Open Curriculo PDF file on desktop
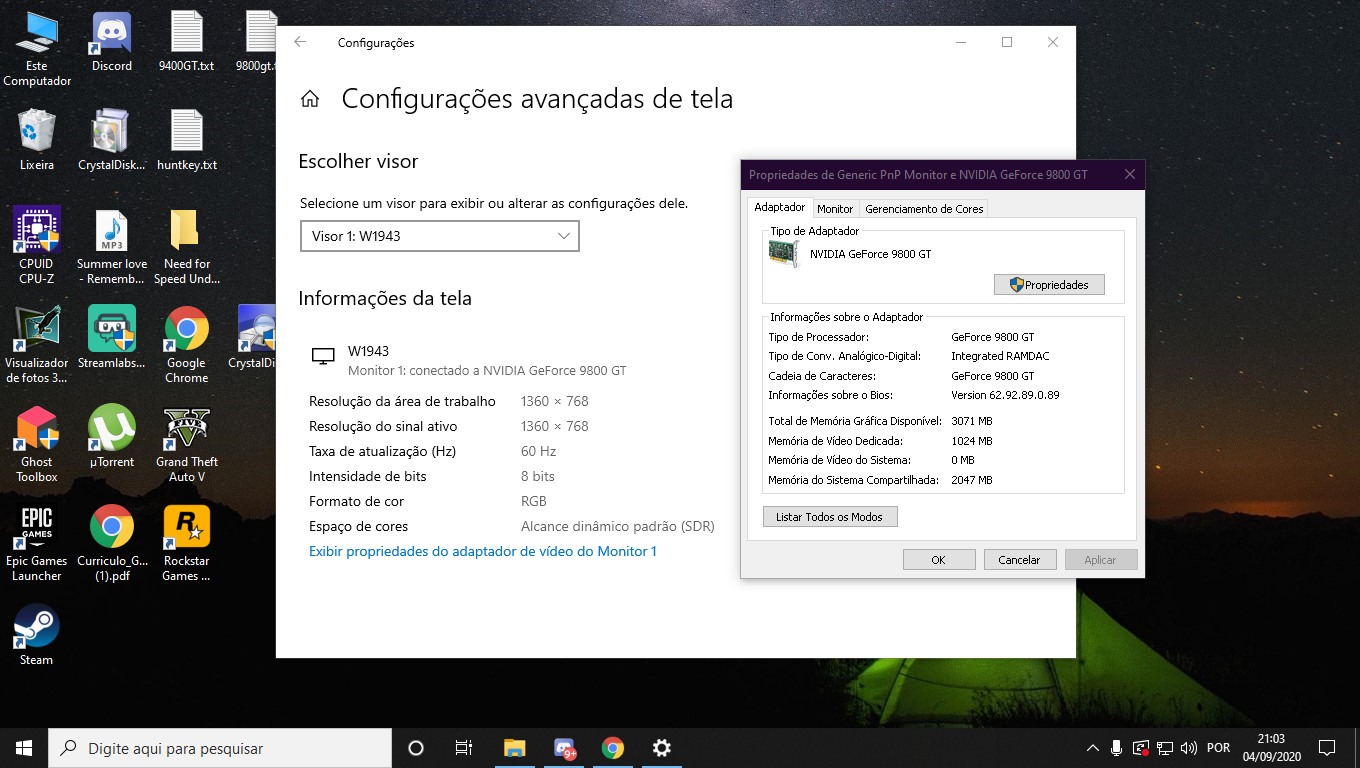 (x=111, y=543)
